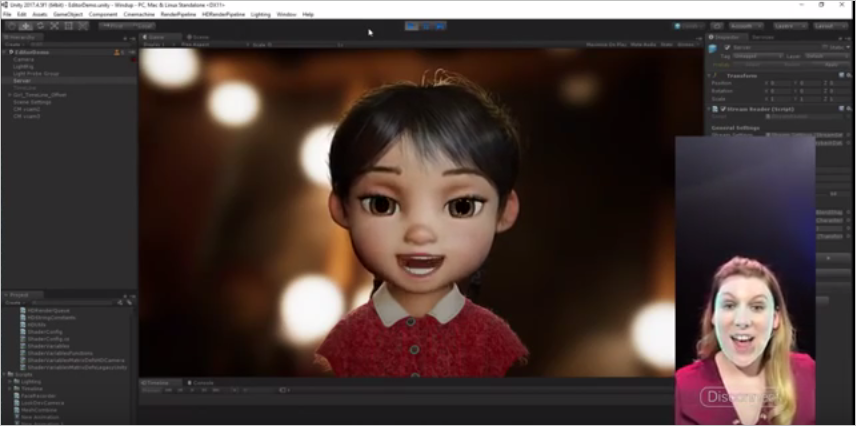Image resolution: width=856 pixels, height=426 pixels.
Task: Collapse the Scripts folder in Project
Action: click(x=4, y=375)
